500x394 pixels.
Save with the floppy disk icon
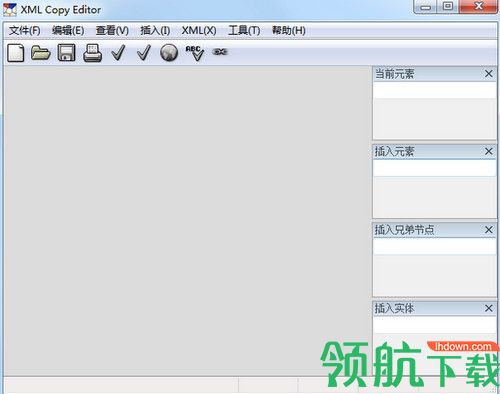pyautogui.click(x=66, y=53)
